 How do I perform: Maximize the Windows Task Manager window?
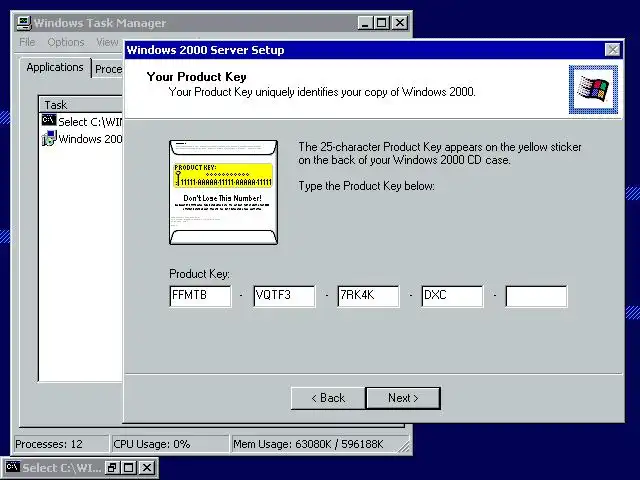click(x=382, y=23)
